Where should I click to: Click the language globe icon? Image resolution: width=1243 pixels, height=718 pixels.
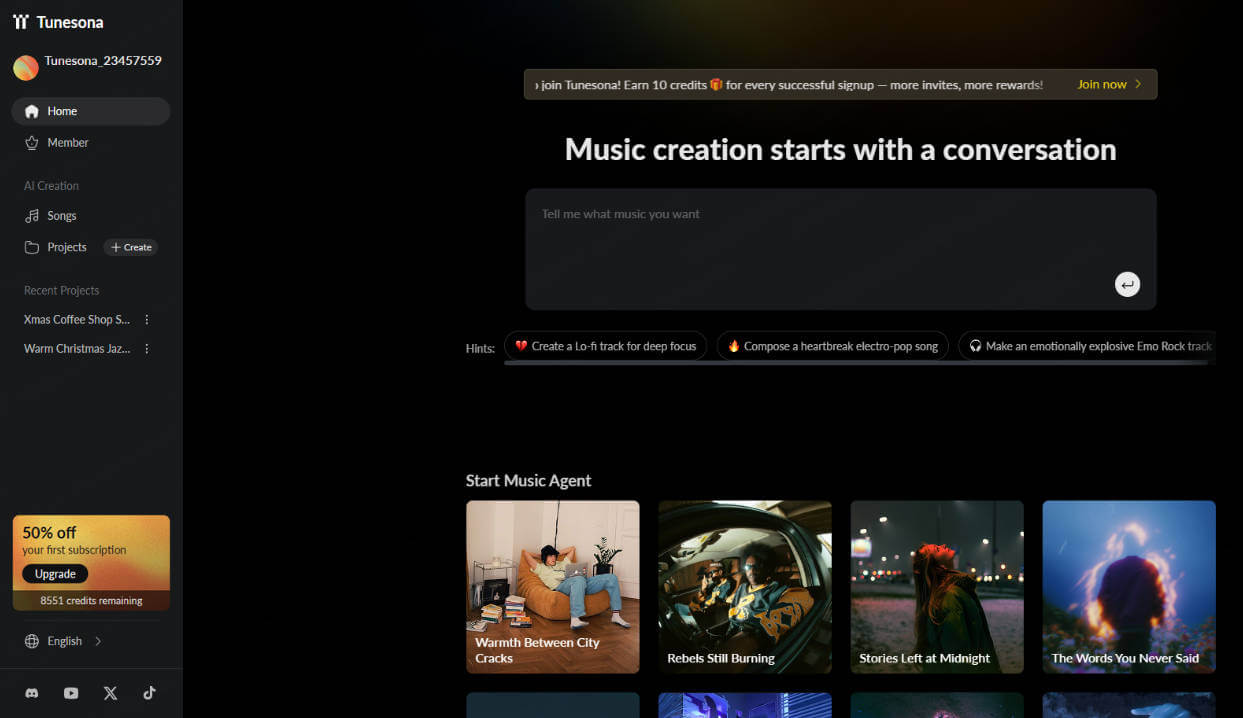(x=32, y=640)
